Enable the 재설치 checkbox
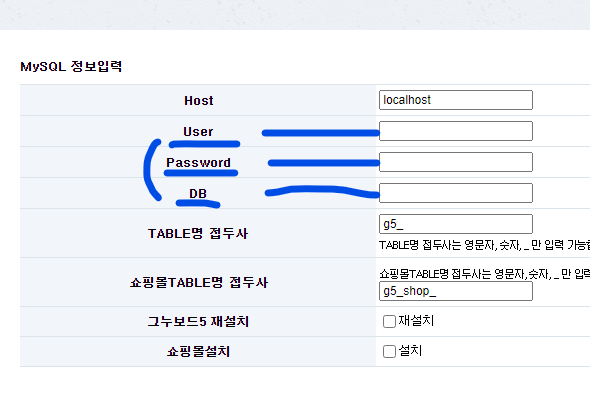 [x=389, y=322]
